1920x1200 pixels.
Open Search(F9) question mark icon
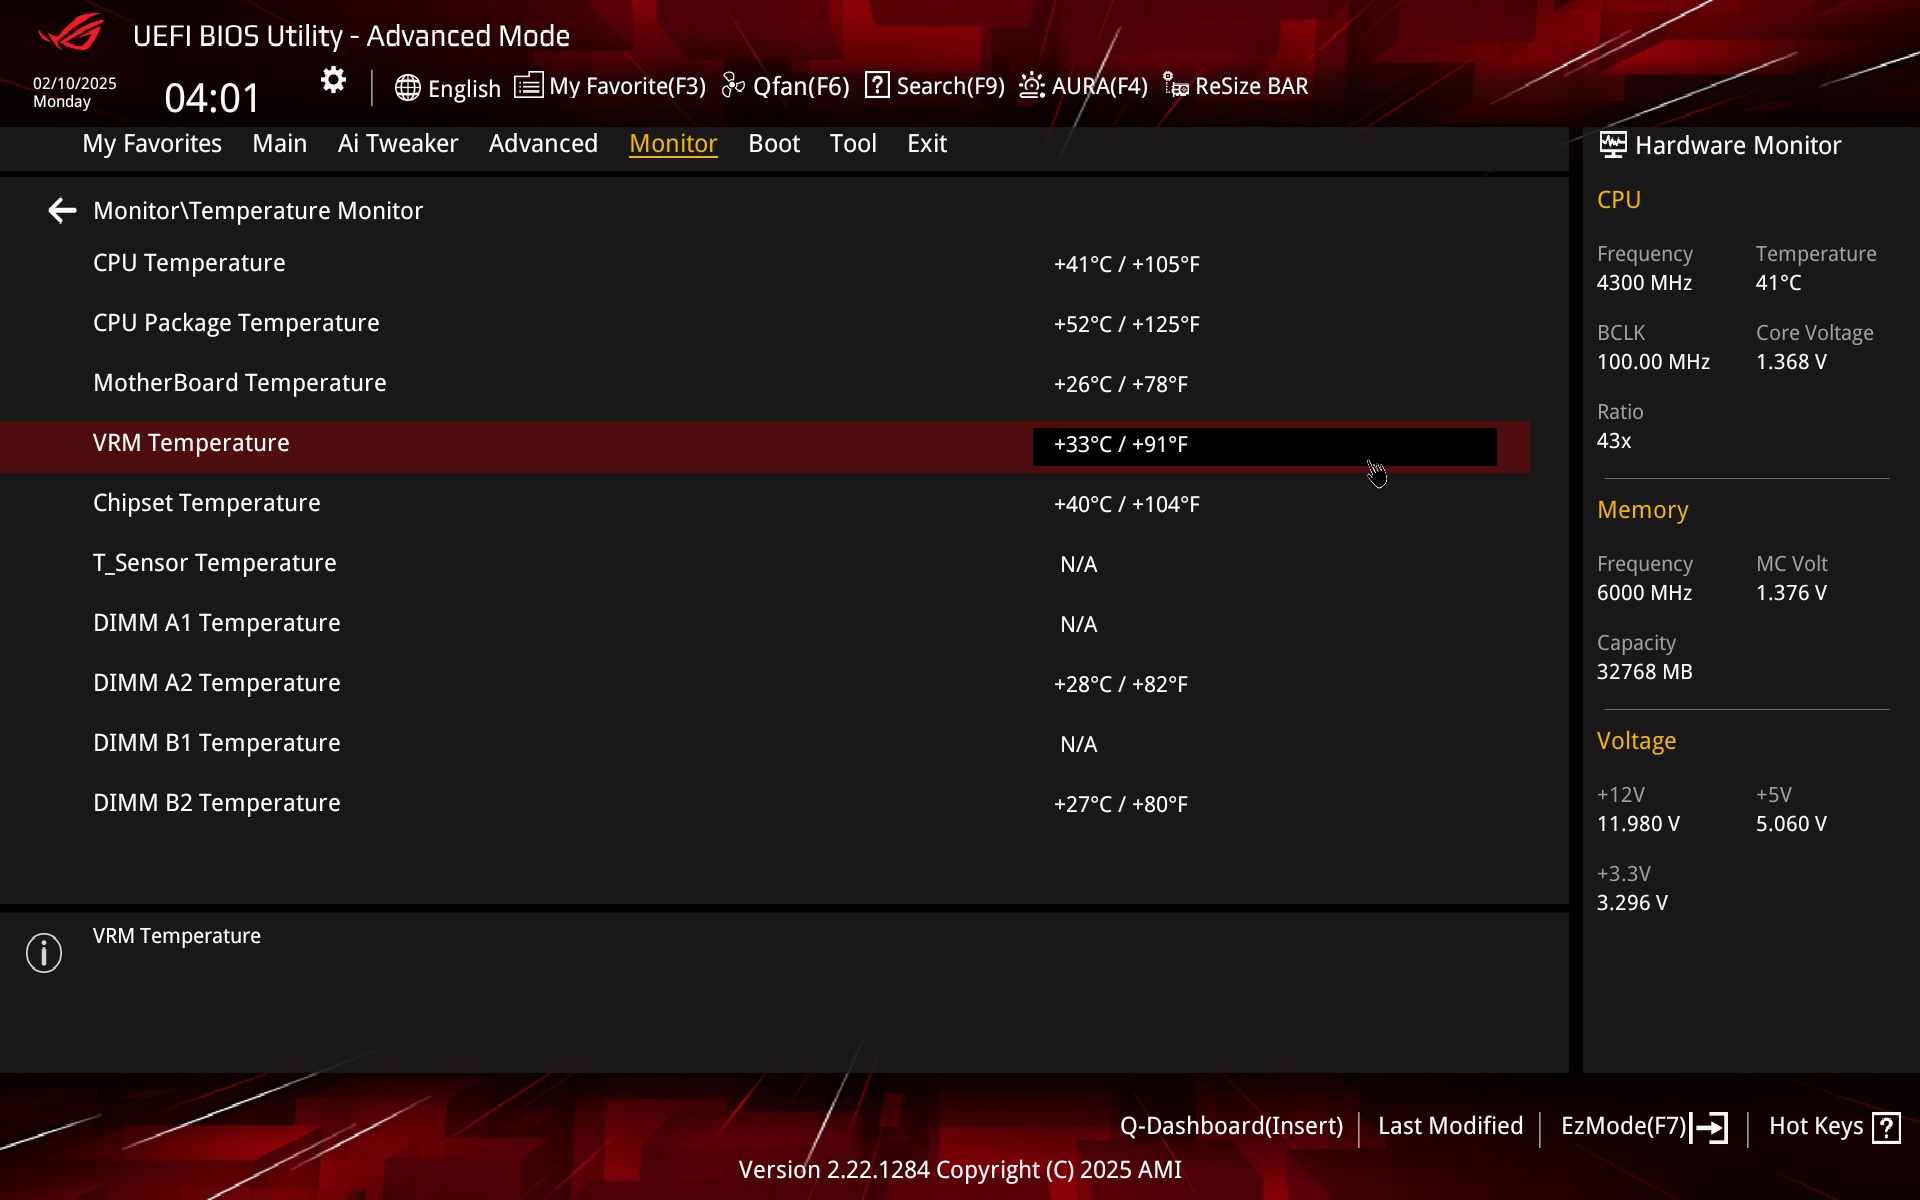point(877,86)
